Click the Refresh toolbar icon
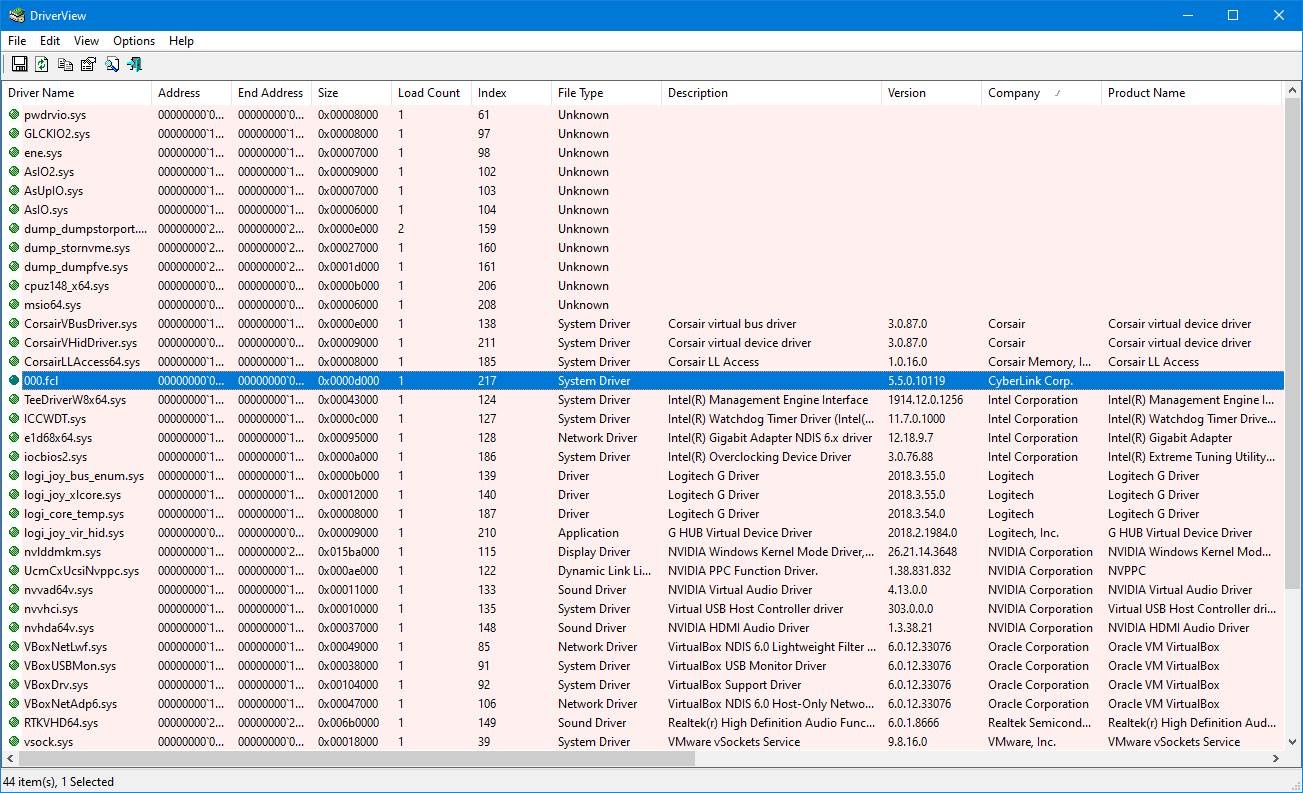Image resolution: width=1303 pixels, height=793 pixels. [42, 65]
